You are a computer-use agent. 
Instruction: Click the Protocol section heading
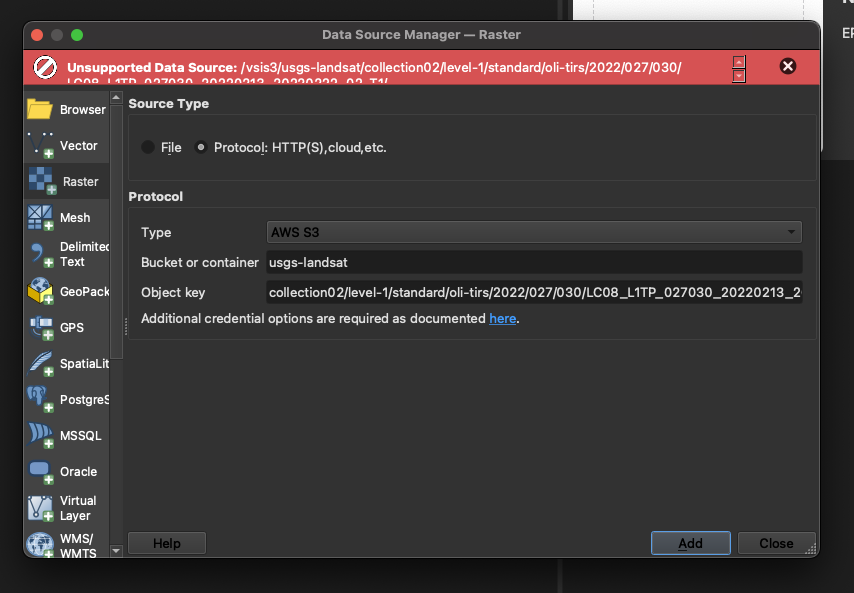(155, 197)
